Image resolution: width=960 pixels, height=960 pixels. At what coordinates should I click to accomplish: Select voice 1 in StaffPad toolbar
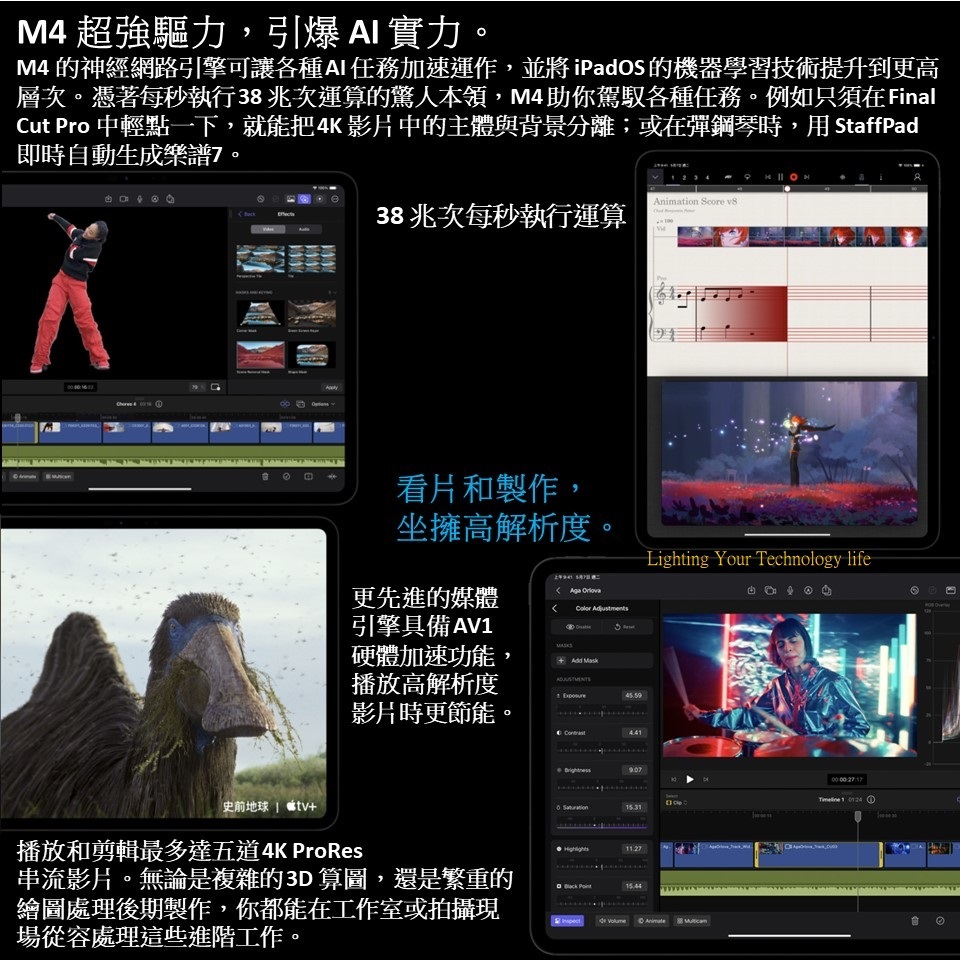pos(673,178)
